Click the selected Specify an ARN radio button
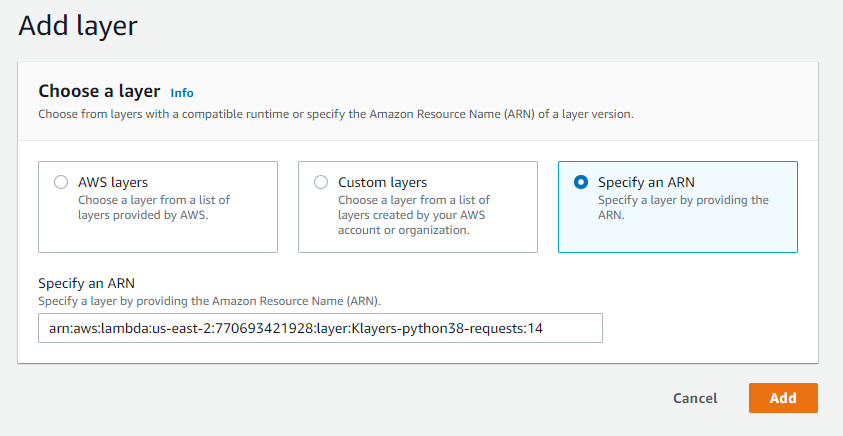 coord(581,183)
